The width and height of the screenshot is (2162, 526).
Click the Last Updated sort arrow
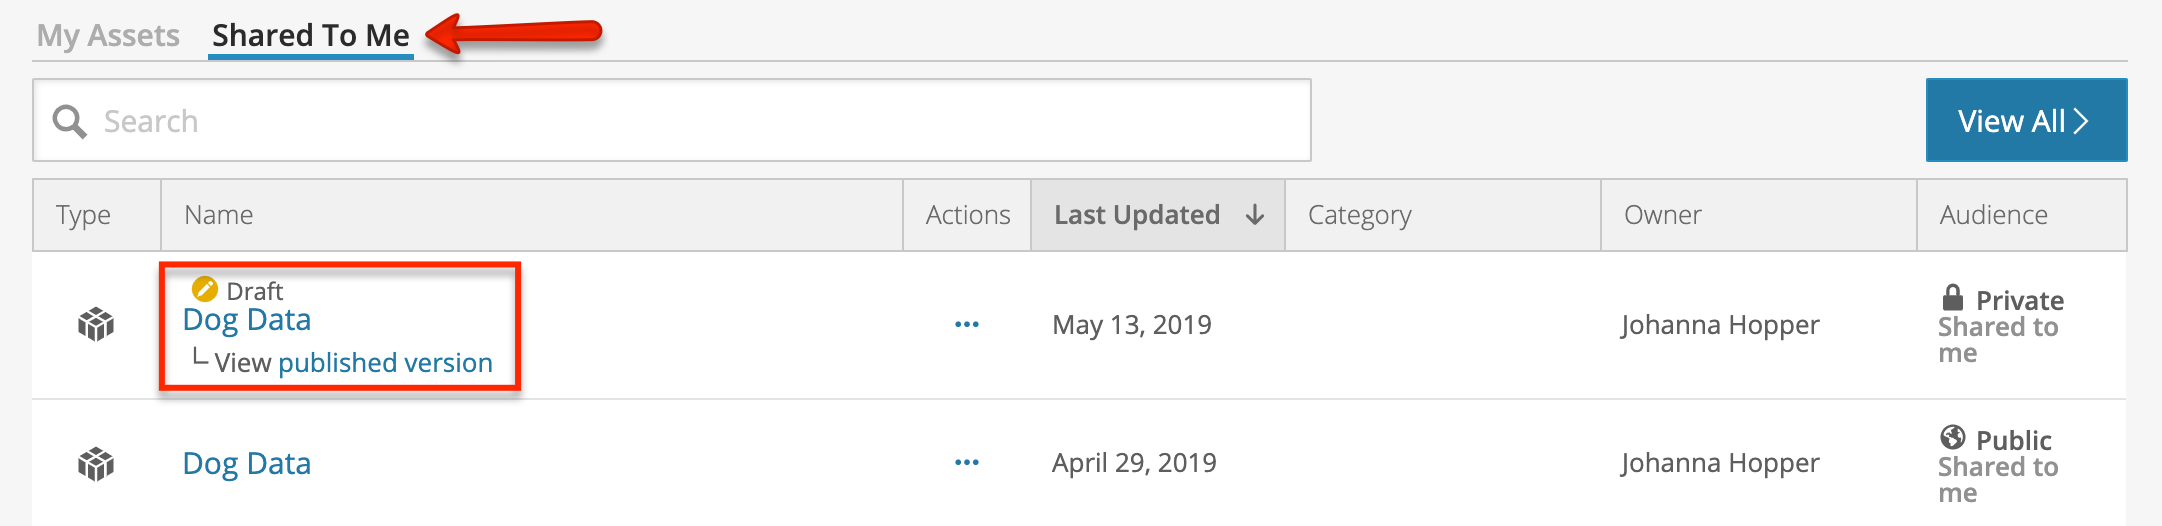tap(1255, 215)
